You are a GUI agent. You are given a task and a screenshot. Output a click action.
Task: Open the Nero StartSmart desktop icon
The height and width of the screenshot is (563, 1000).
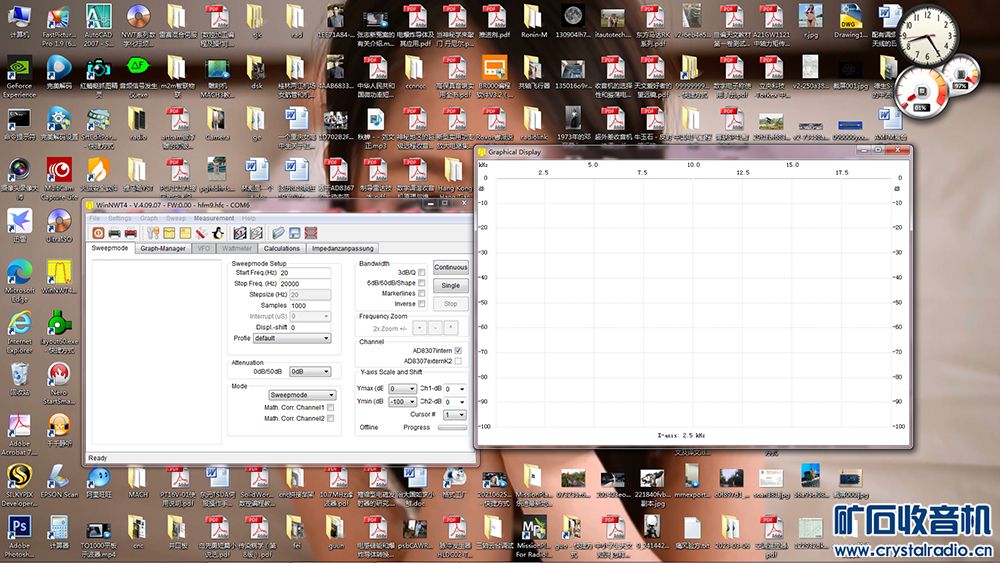(x=59, y=380)
